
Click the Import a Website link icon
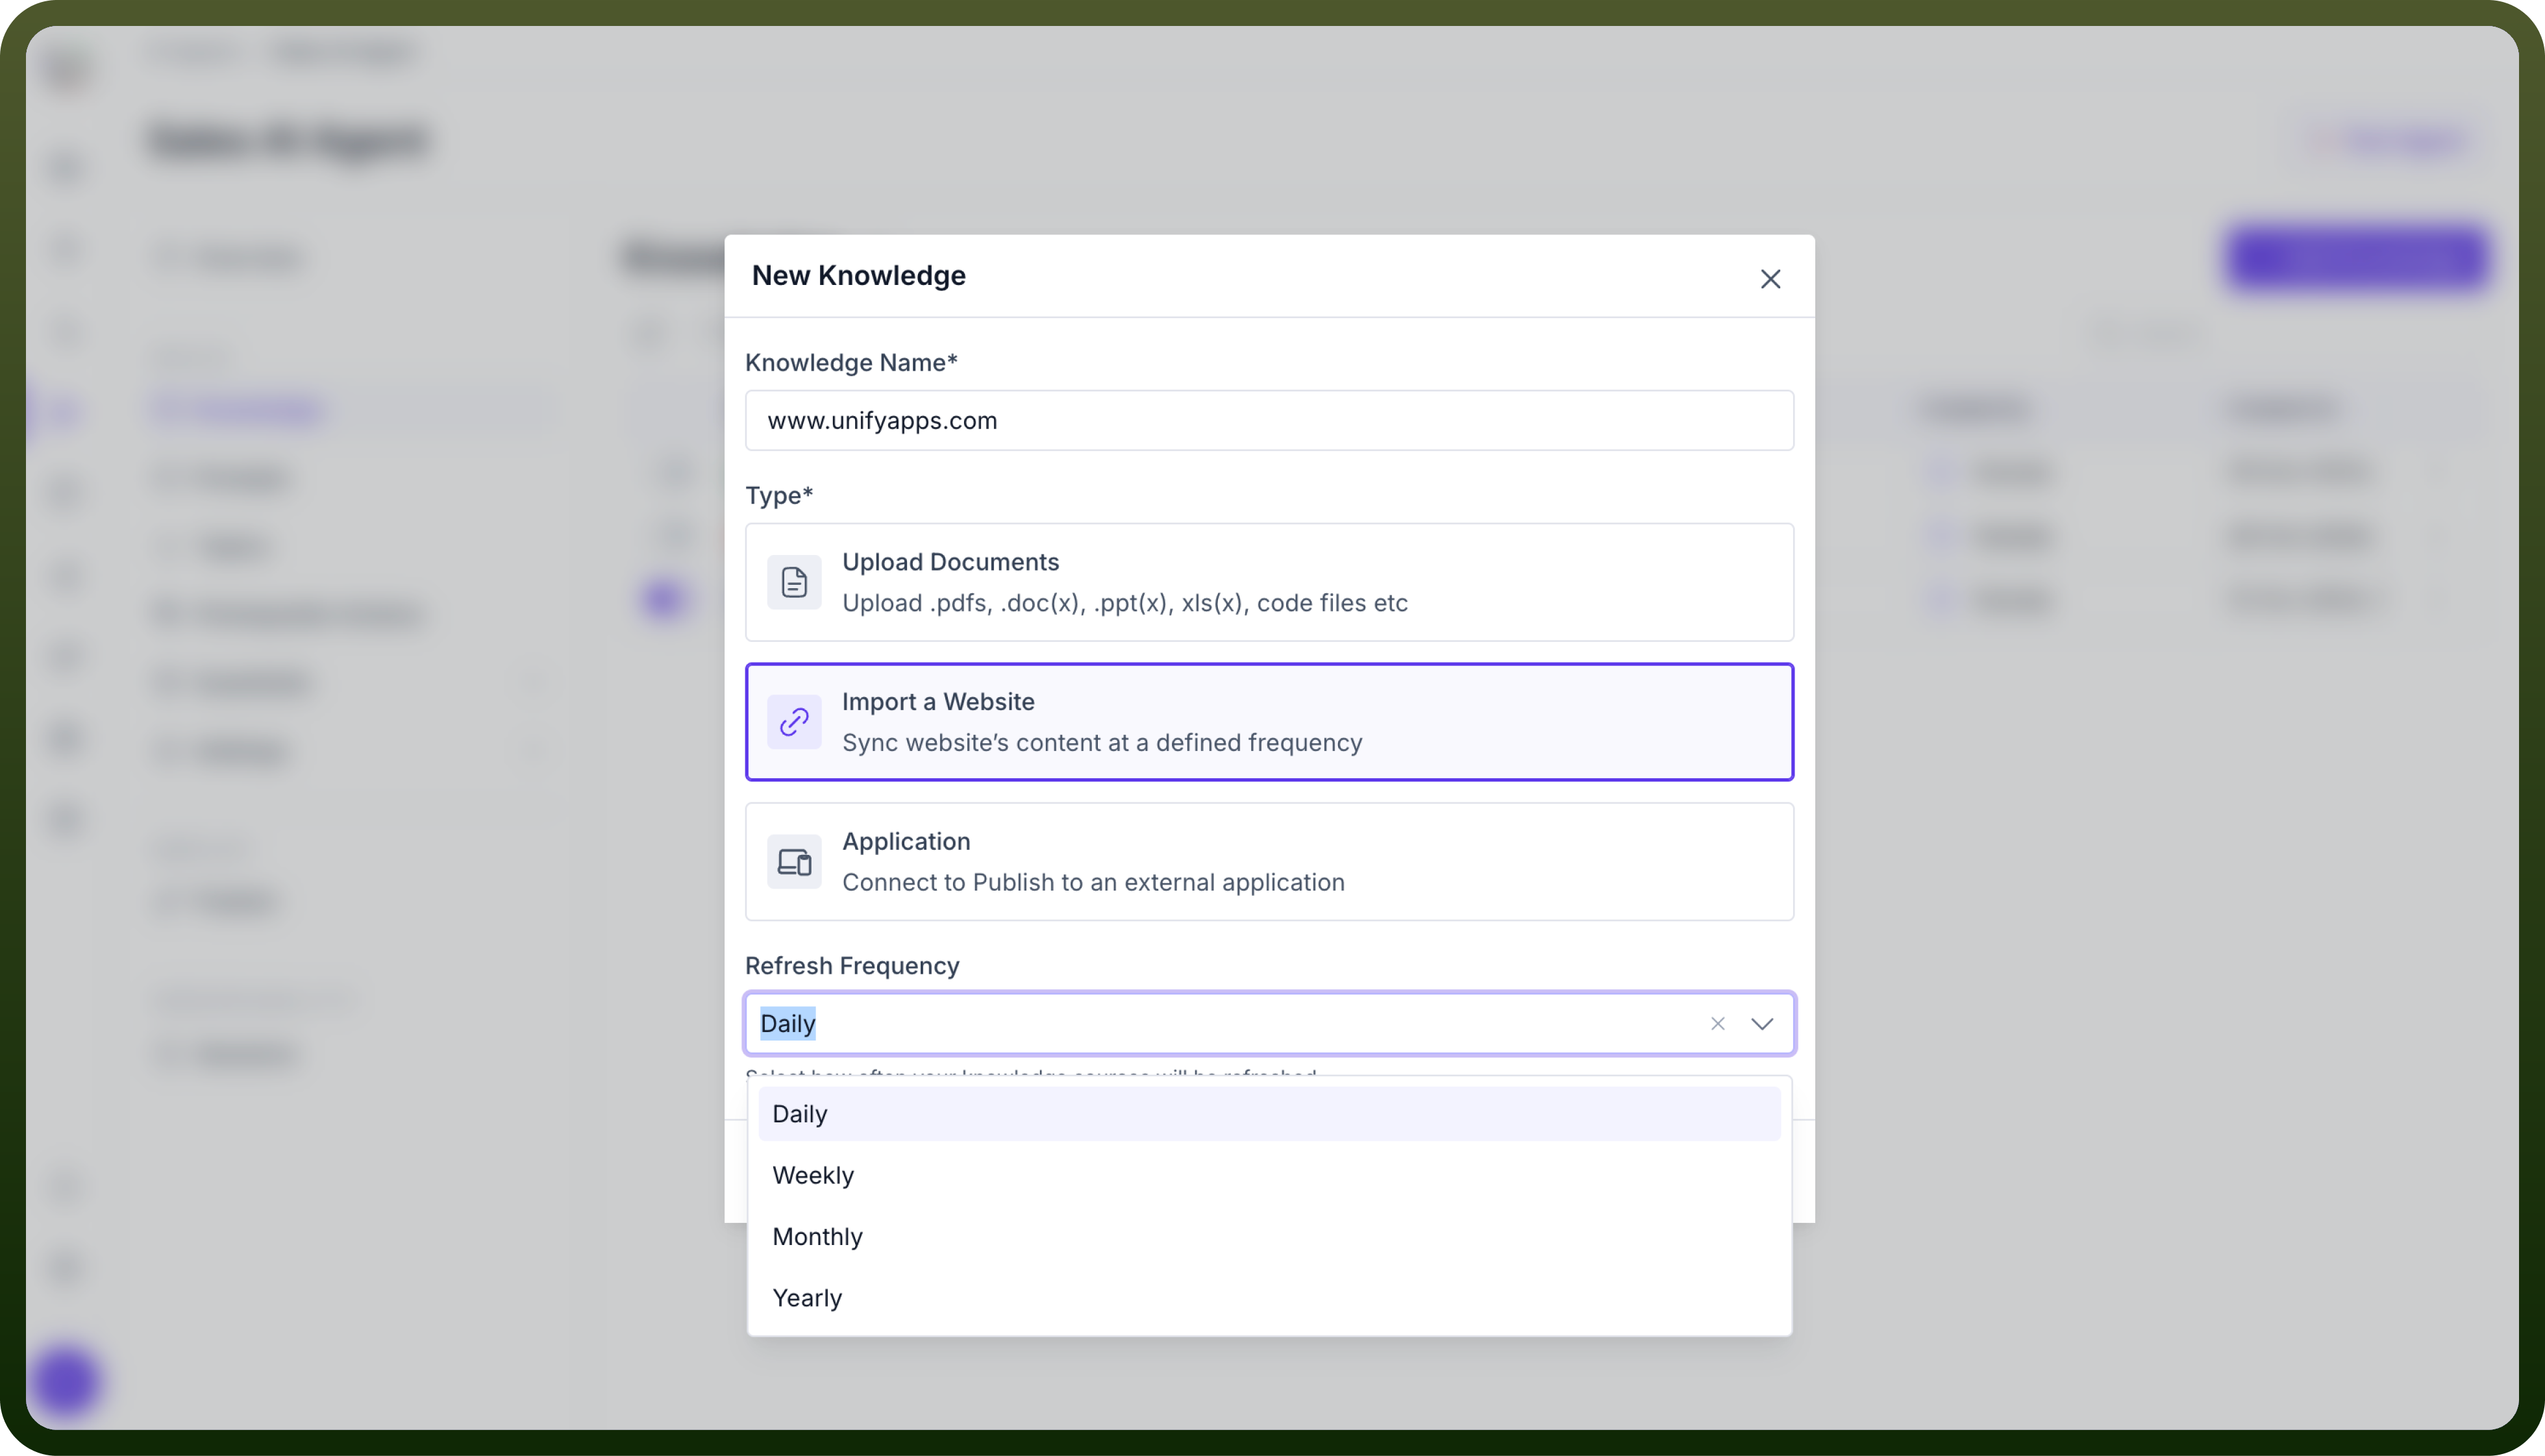[794, 722]
